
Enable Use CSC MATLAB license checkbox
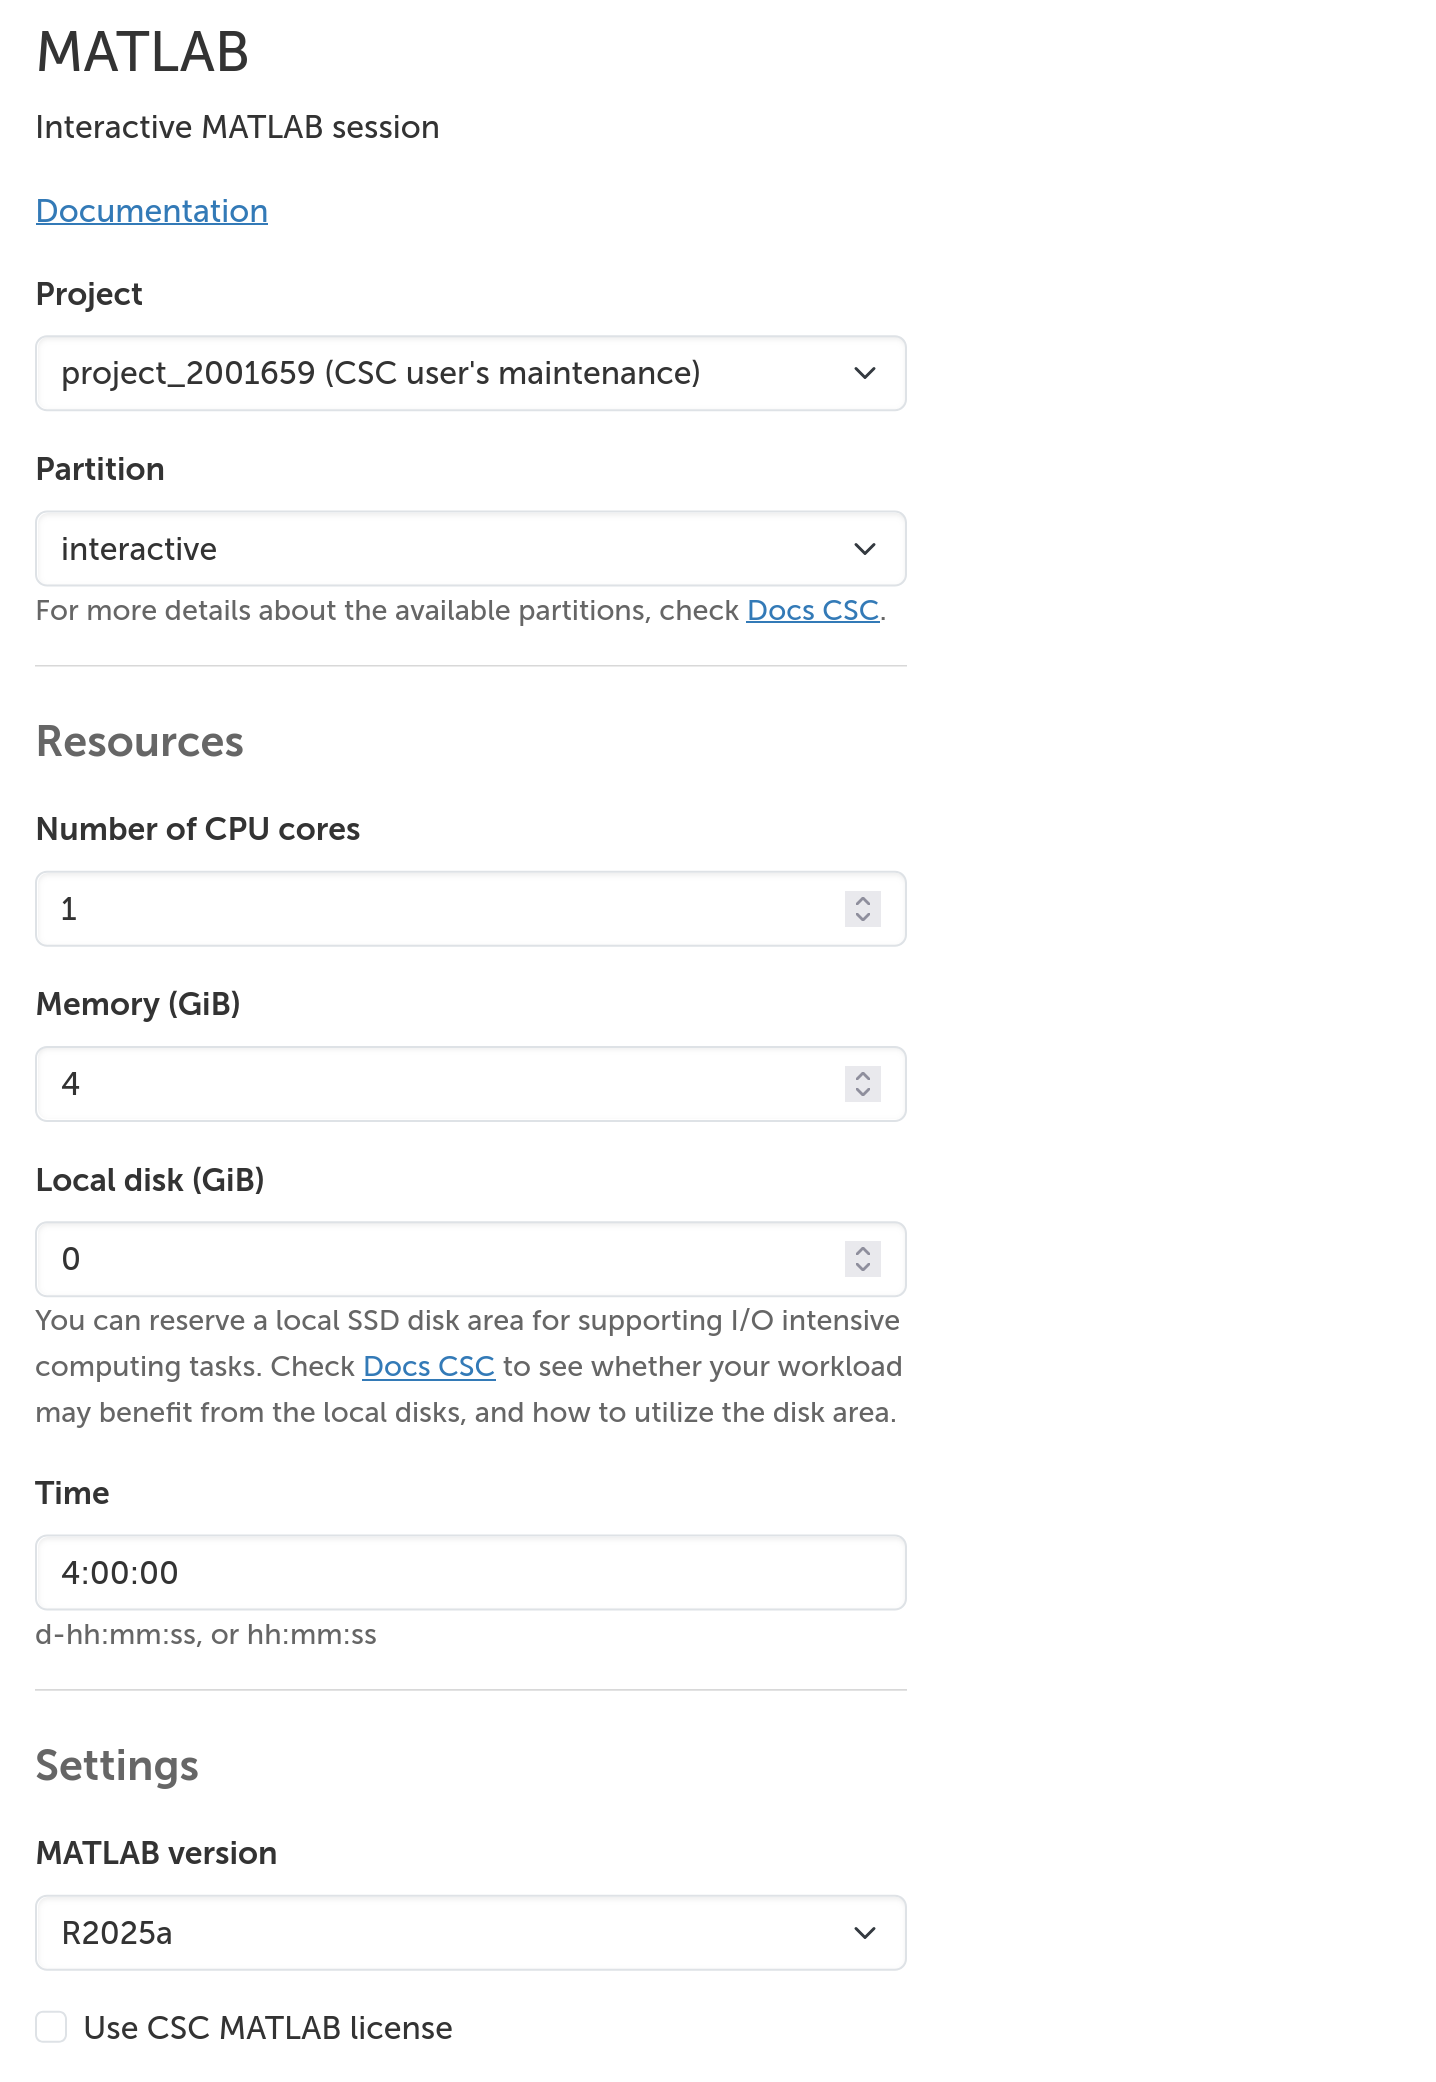(51, 2027)
